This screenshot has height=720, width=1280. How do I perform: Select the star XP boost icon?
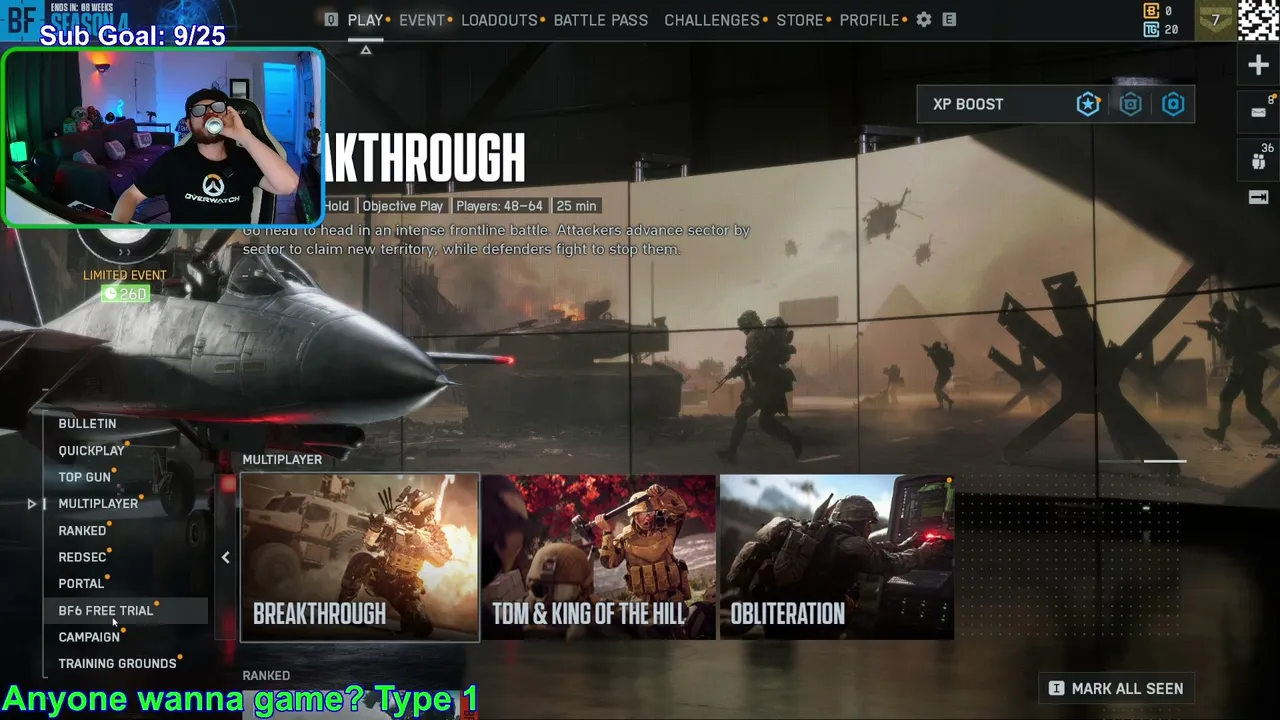(1088, 104)
